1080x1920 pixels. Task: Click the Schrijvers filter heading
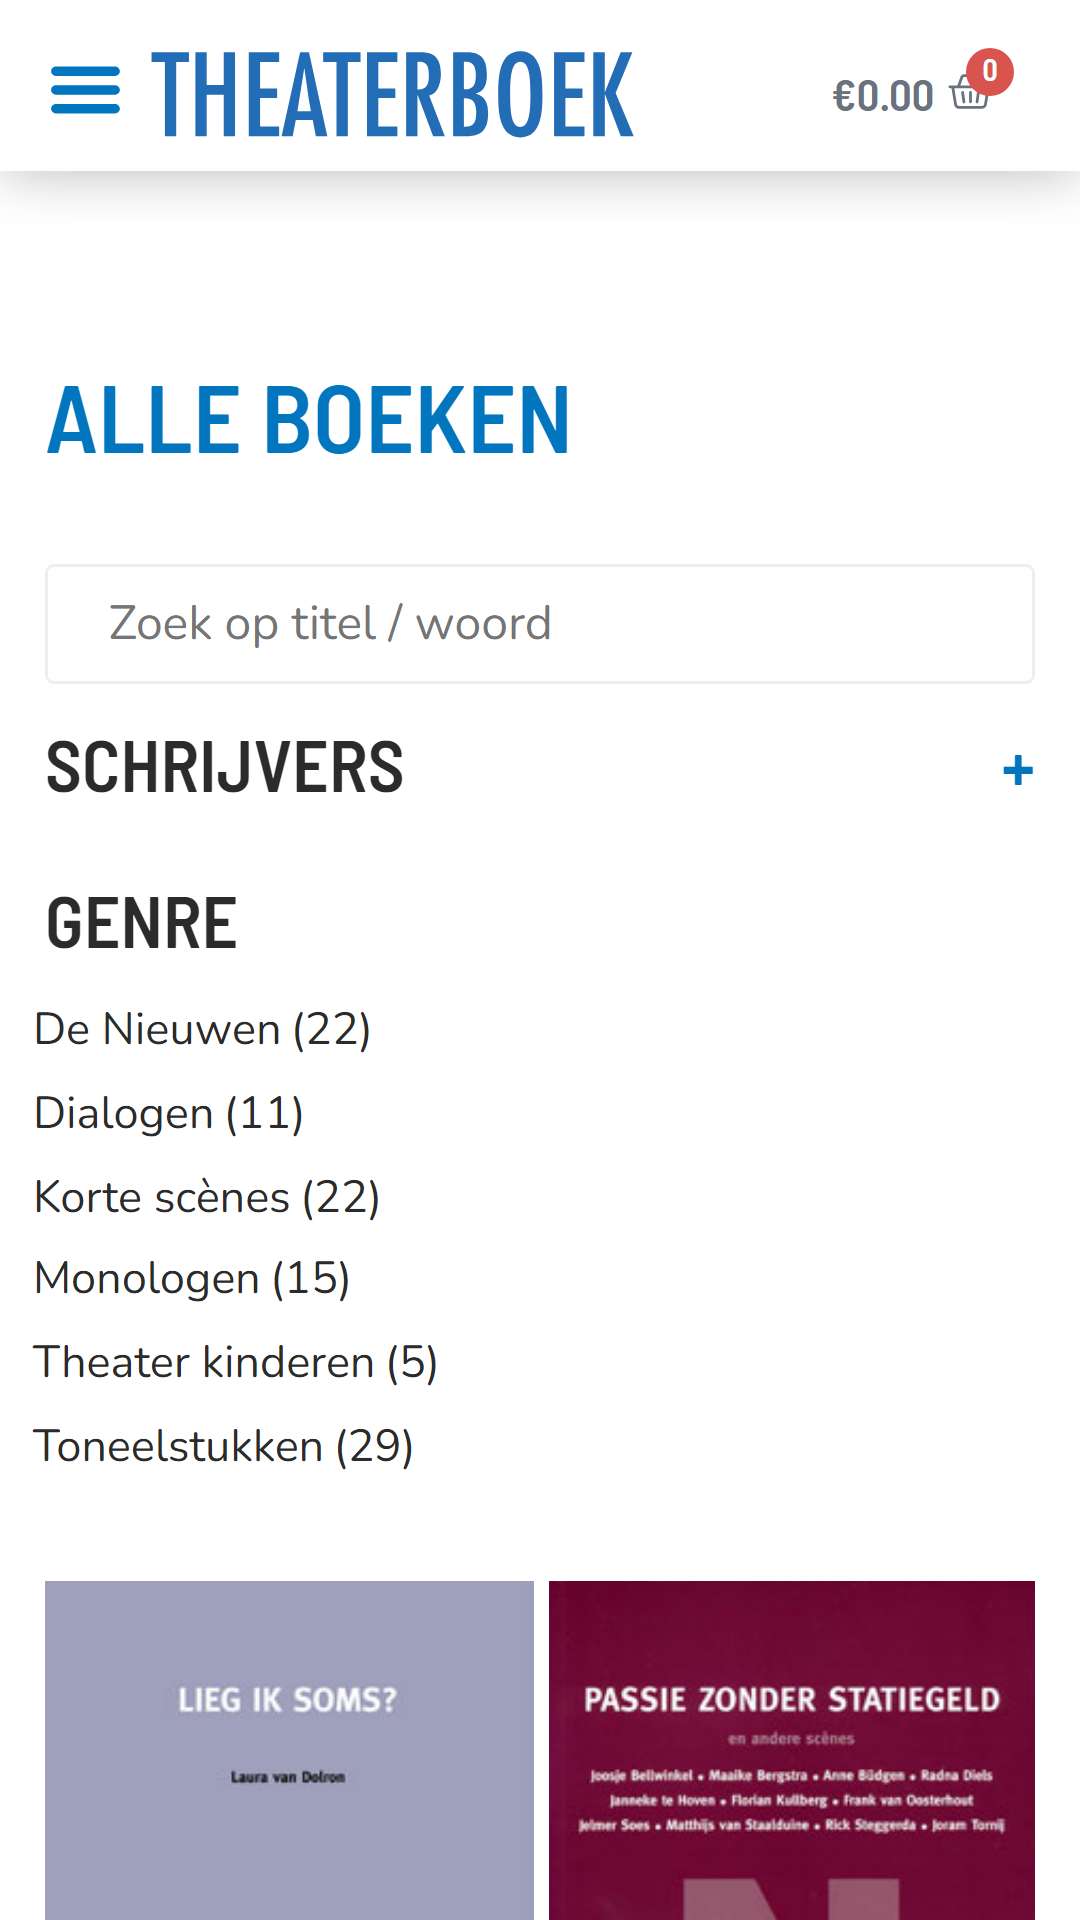click(225, 768)
